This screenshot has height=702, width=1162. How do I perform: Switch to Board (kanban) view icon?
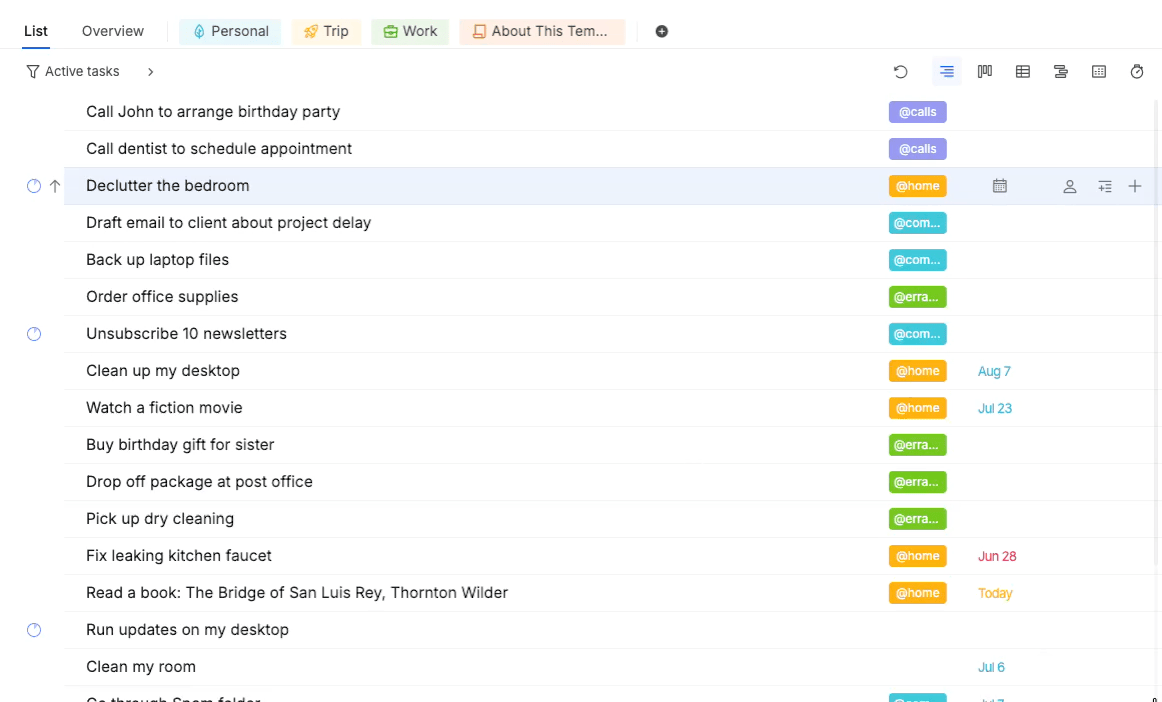click(985, 72)
